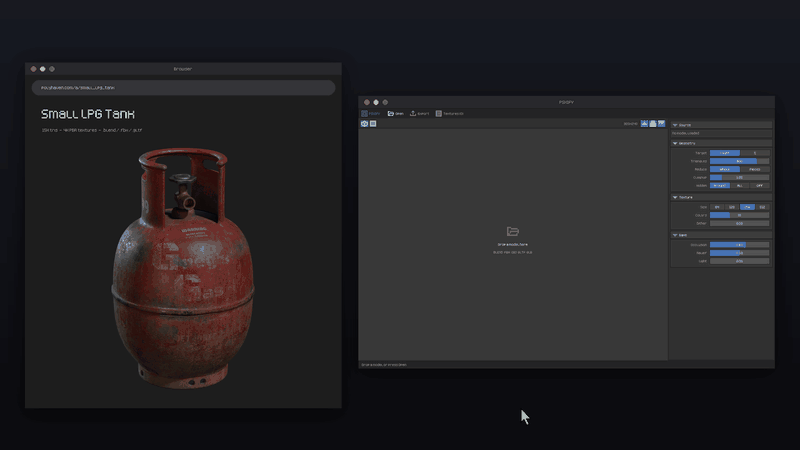Image resolution: width=800 pixels, height=450 pixels.
Task: Adjust the Cleanup slider
Action: point(740,178)
